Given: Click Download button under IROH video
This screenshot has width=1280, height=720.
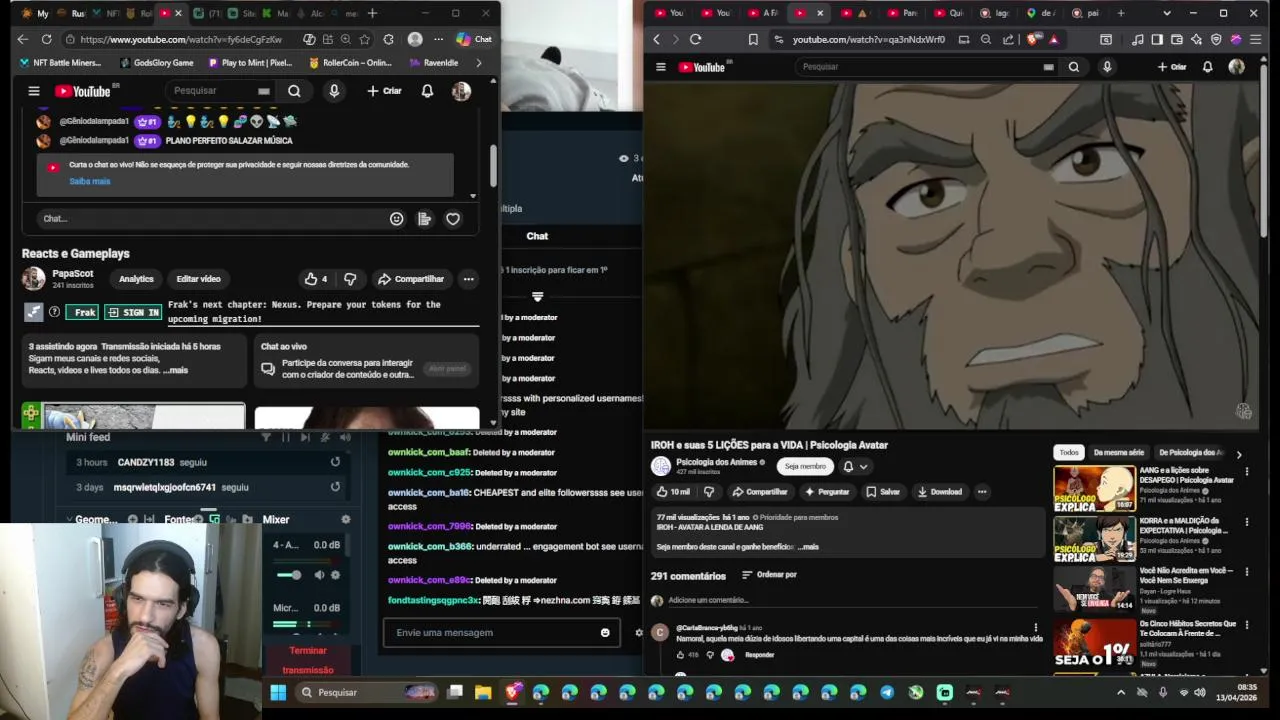Looking at the screenshot, I should [x=939, y=492].
